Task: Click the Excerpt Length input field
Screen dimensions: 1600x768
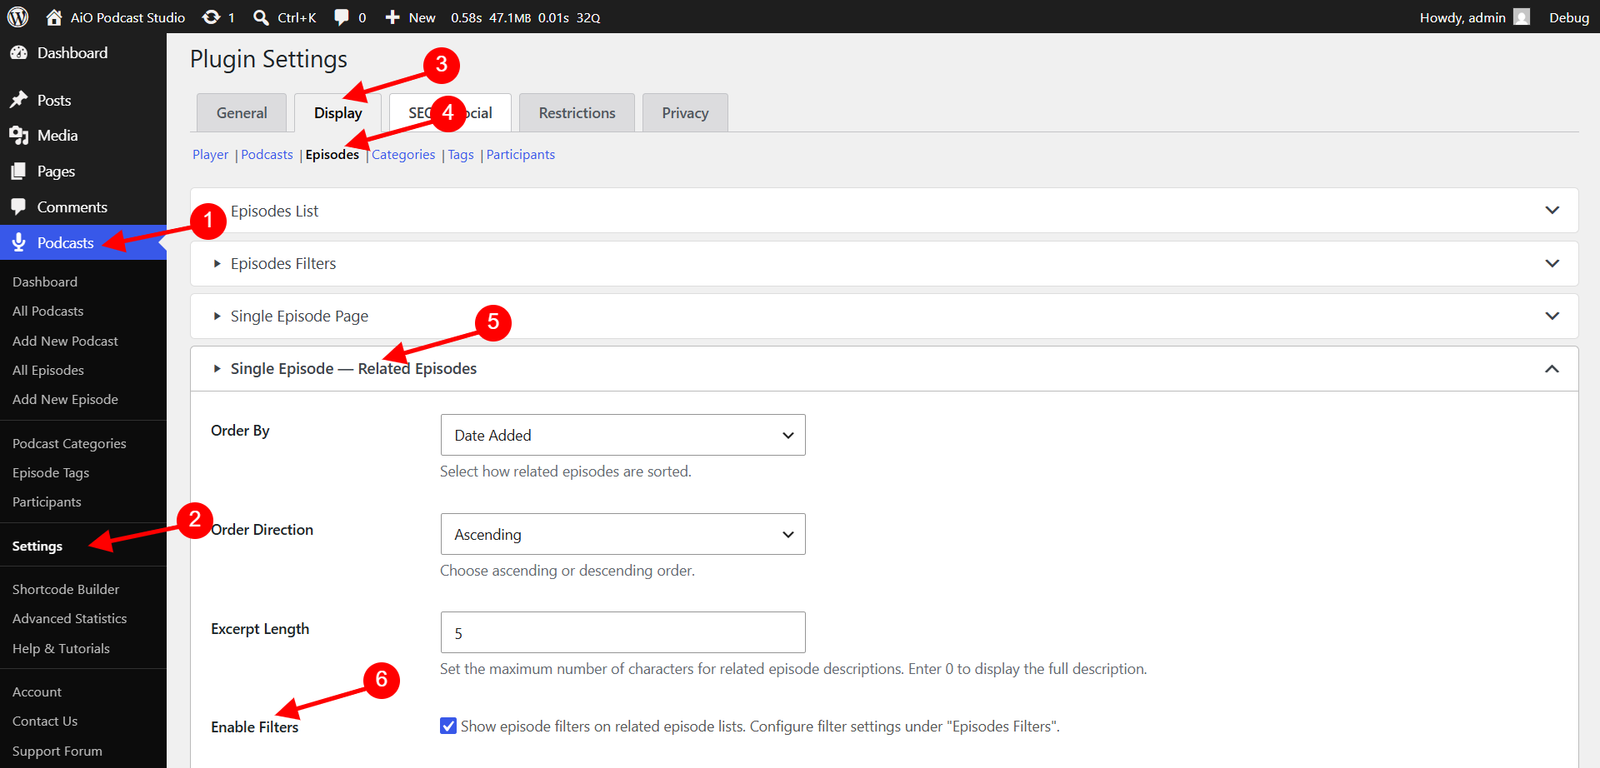Action: (x=623, y=633)
